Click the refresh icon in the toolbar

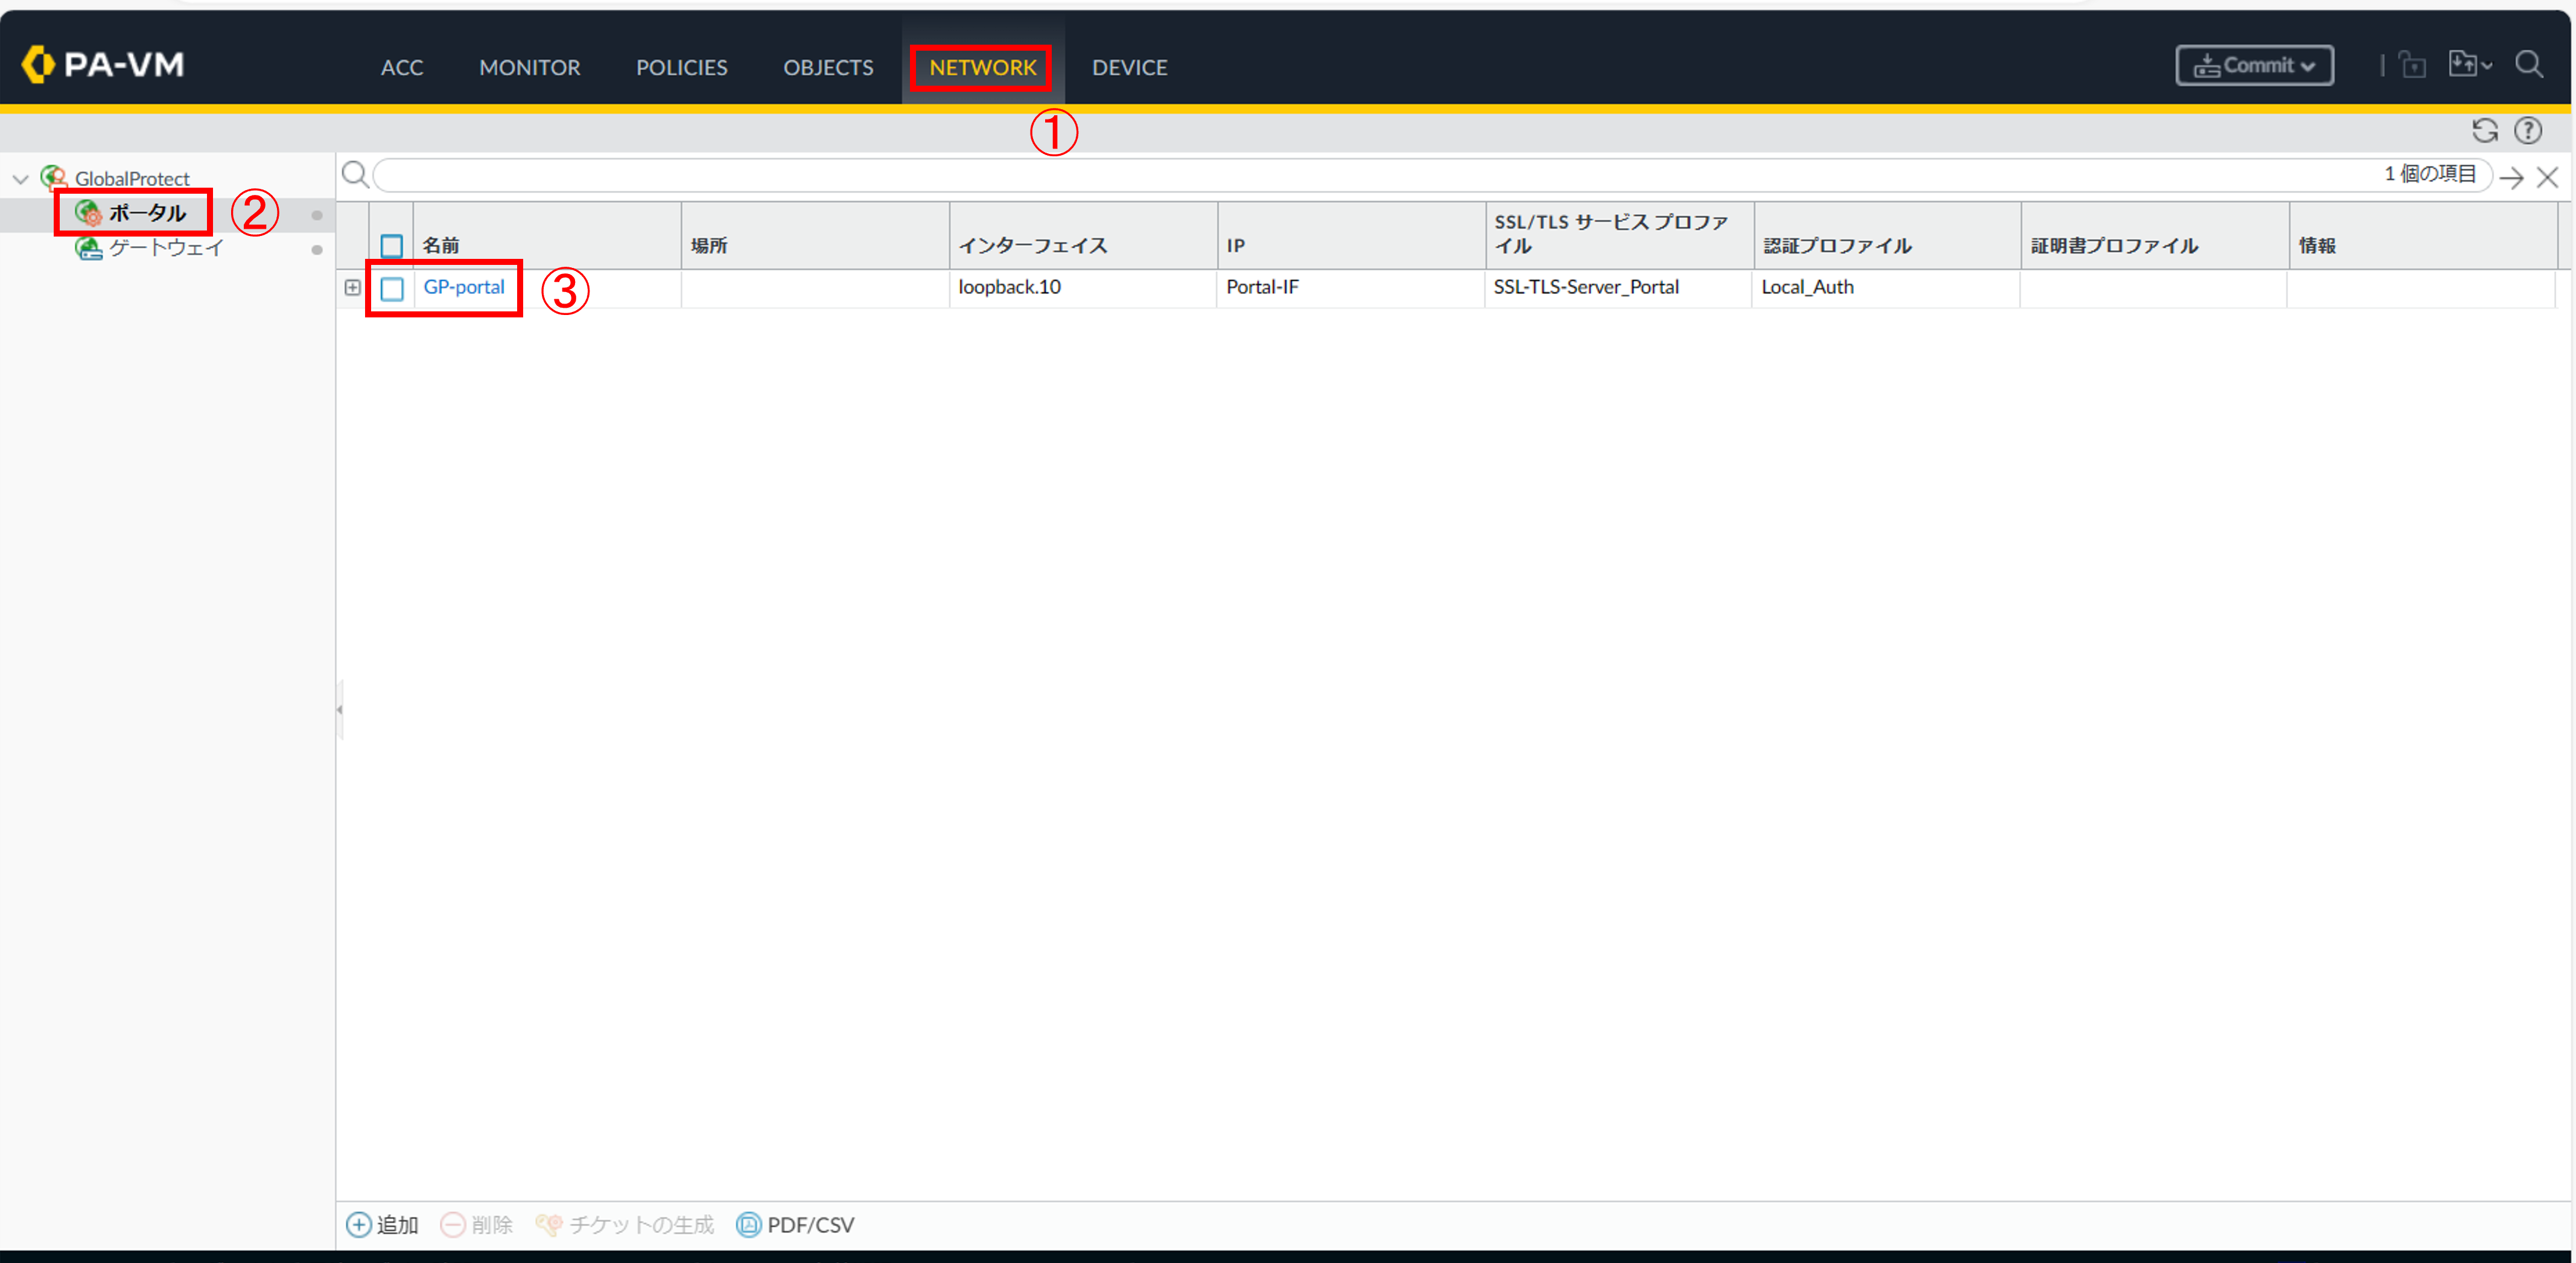pyautogui.click(x=2484, y=131)
